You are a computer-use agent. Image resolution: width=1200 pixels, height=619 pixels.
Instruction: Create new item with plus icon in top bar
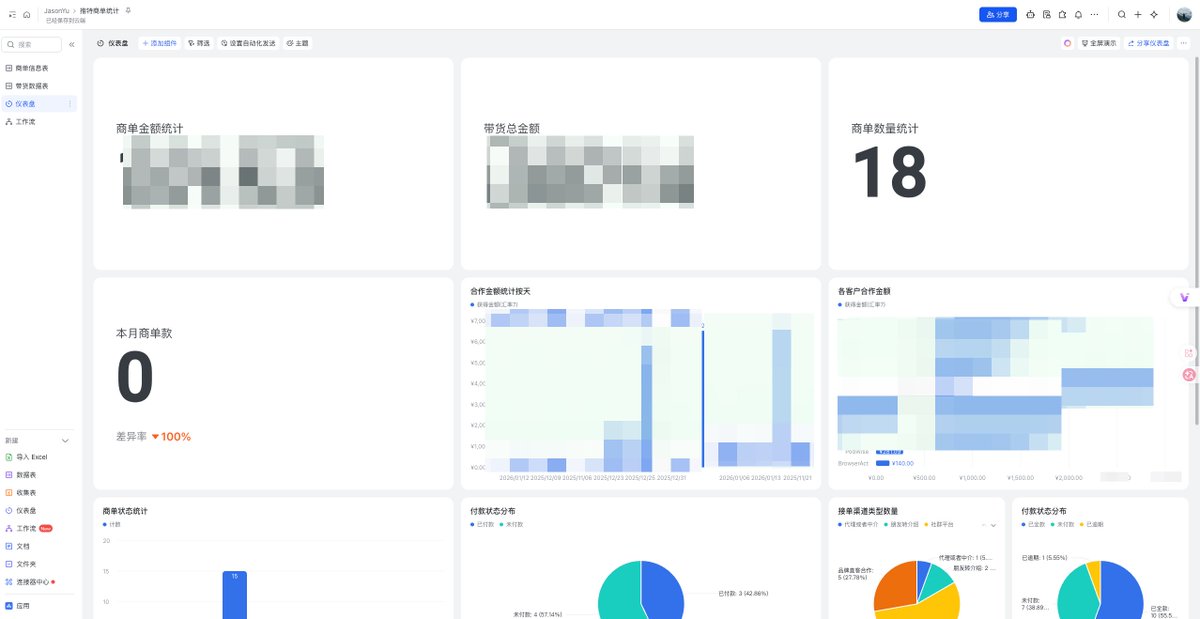[x=1138, y=15]
